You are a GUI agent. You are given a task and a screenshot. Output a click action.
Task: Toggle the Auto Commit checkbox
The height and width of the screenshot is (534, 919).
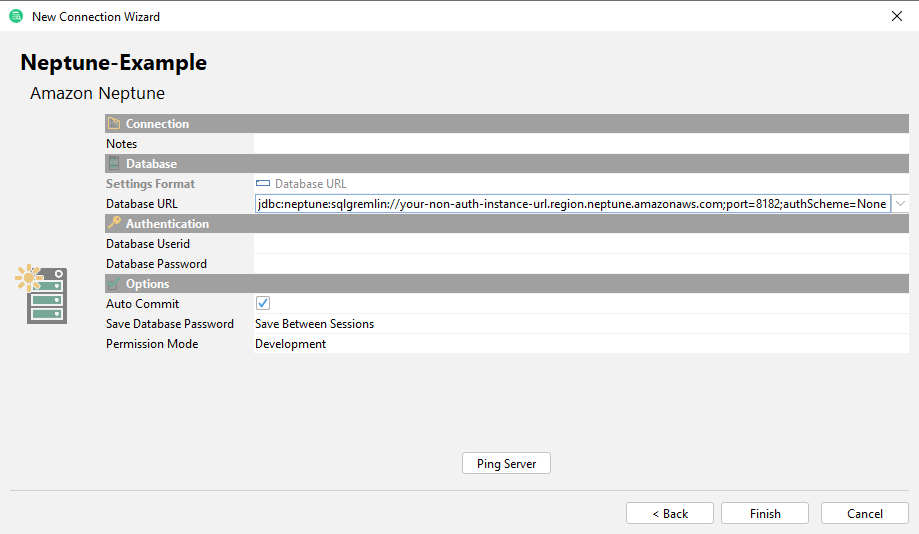[263, 303]
